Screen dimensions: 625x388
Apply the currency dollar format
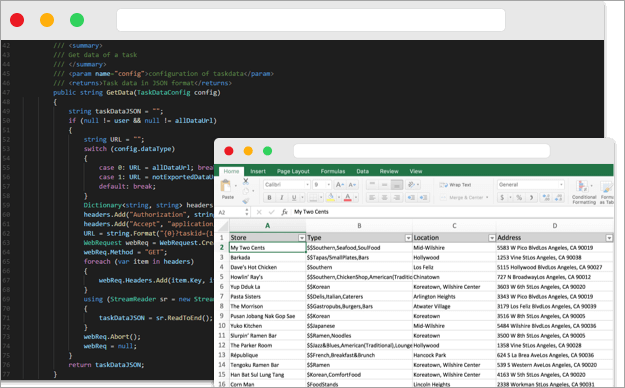502,197
